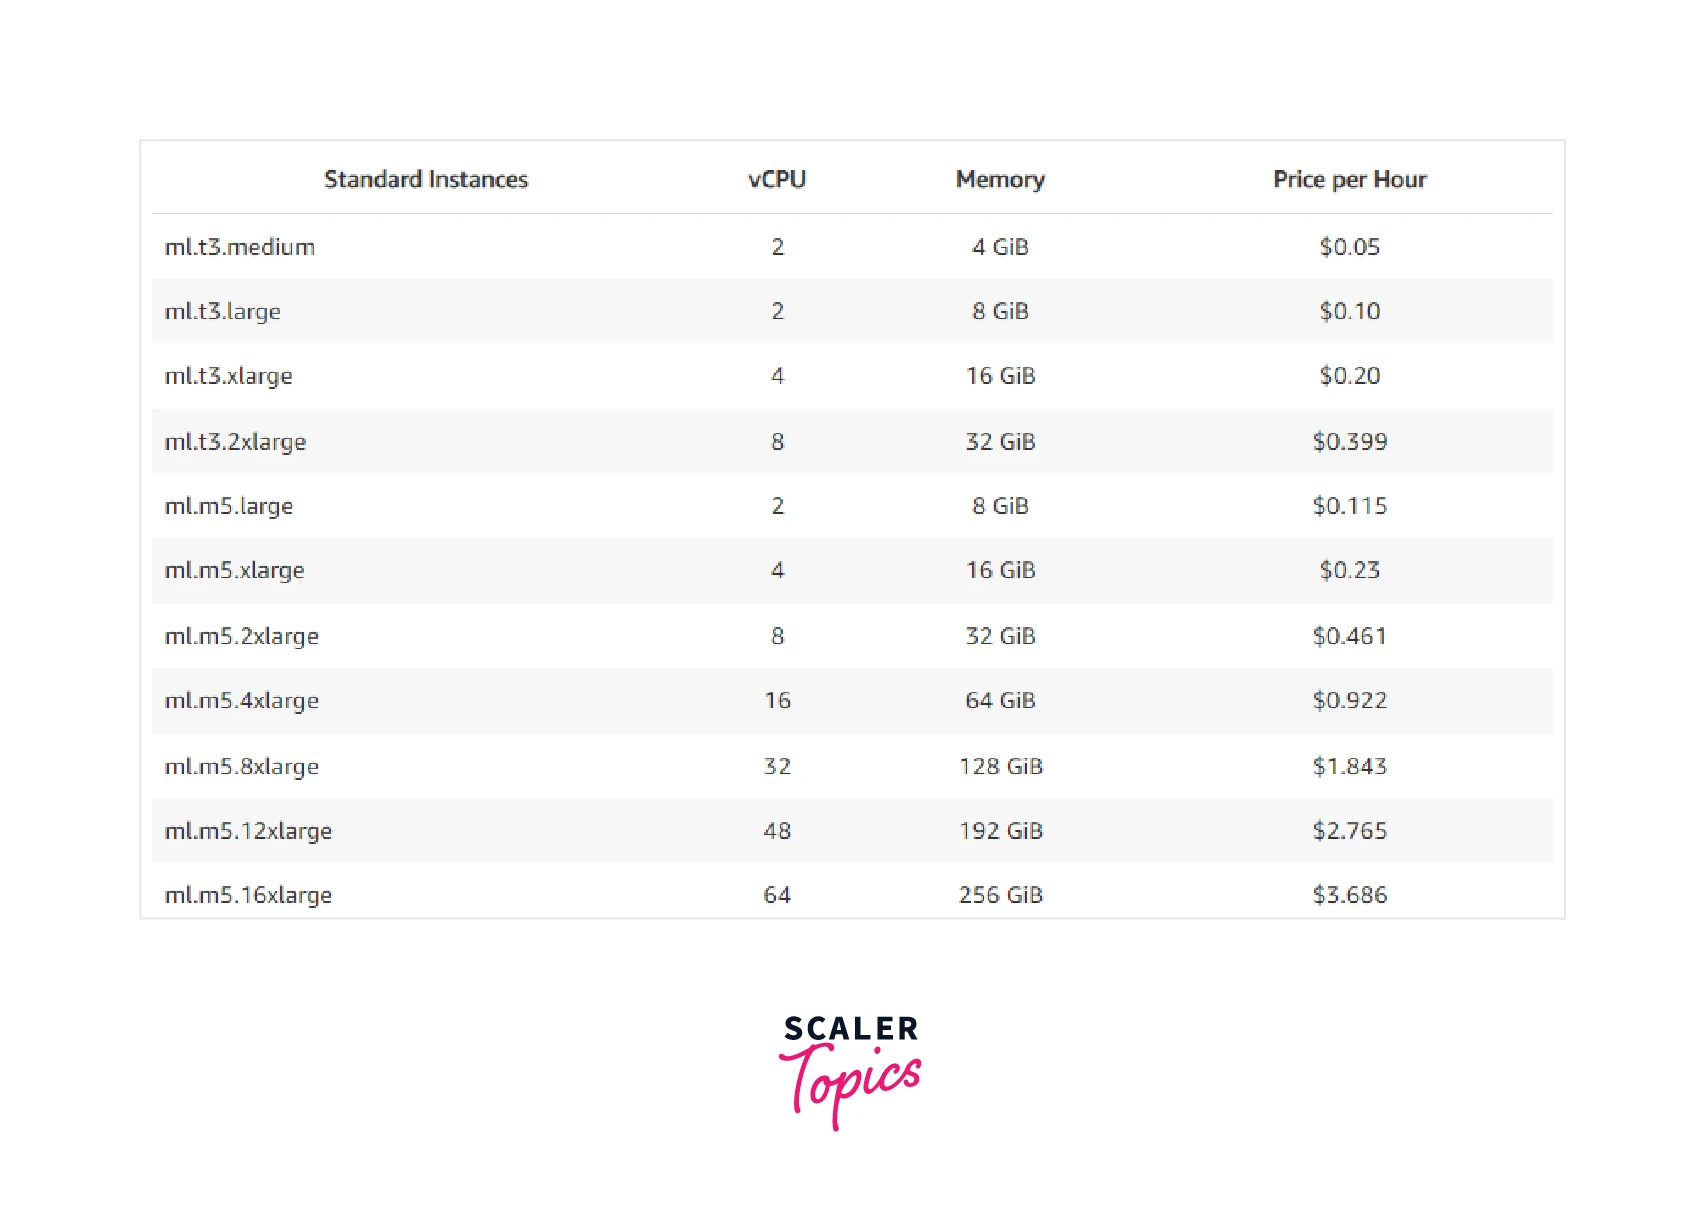Click the ml.m5.8xlarge instance name
The image size is (1706, 1228).
[242, 766]
